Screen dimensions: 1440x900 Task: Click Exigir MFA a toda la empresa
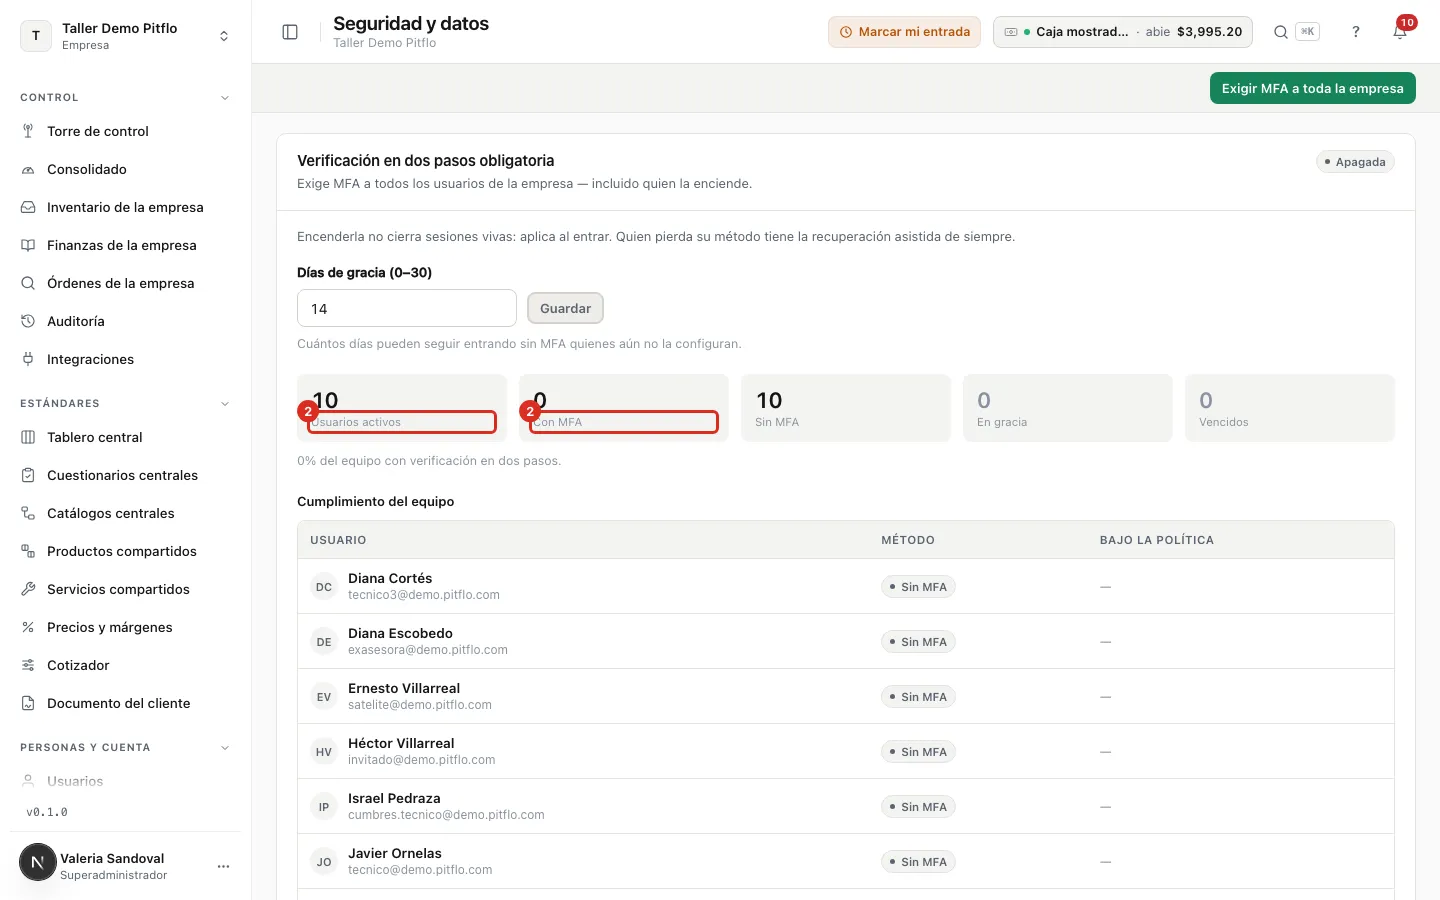click(1312, 88)
